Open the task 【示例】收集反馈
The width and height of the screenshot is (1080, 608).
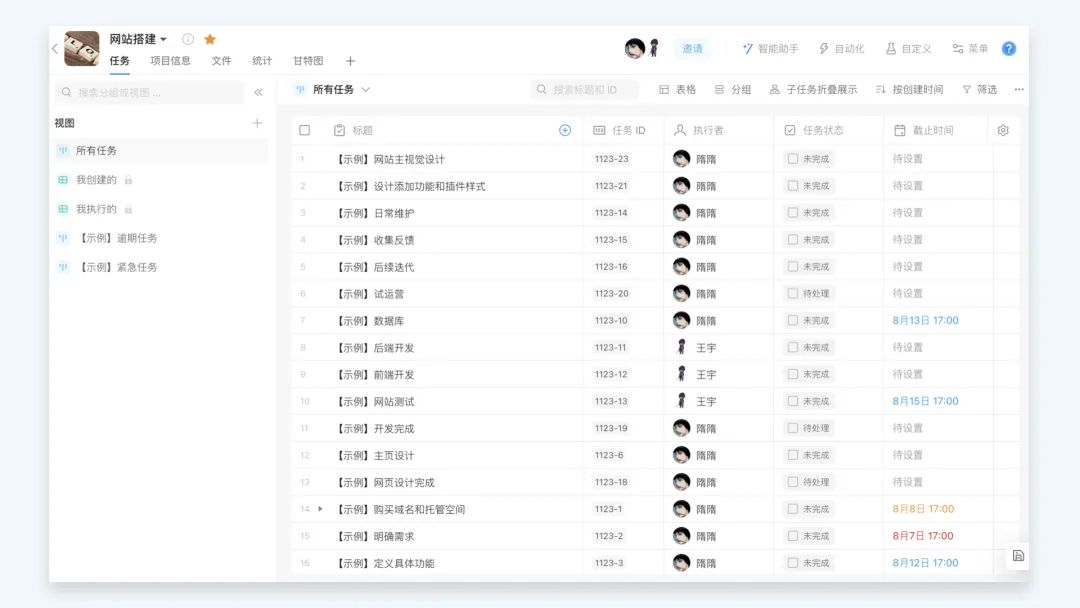coord(375,240)
